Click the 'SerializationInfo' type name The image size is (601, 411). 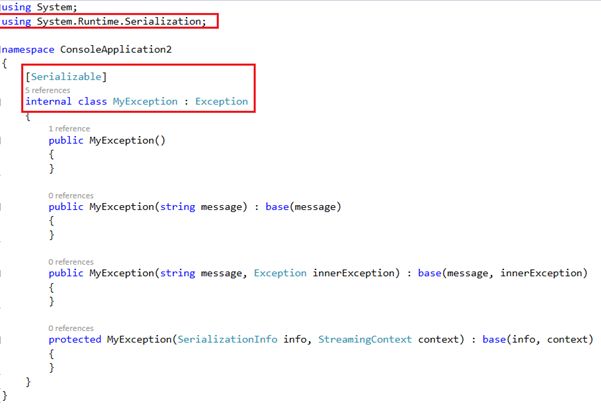tap(227, 339)
